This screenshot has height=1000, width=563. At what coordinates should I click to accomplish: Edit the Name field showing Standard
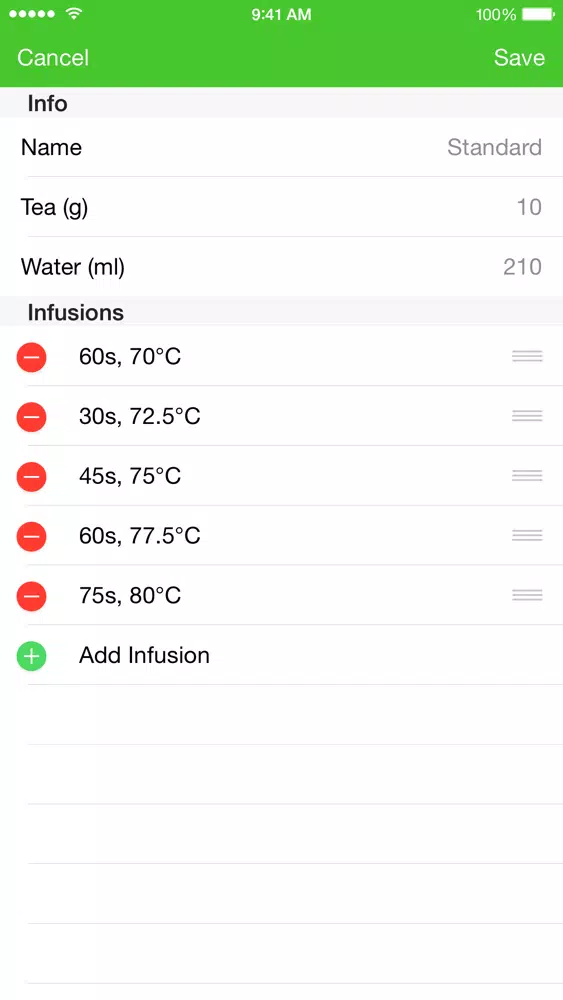point(281,147)
